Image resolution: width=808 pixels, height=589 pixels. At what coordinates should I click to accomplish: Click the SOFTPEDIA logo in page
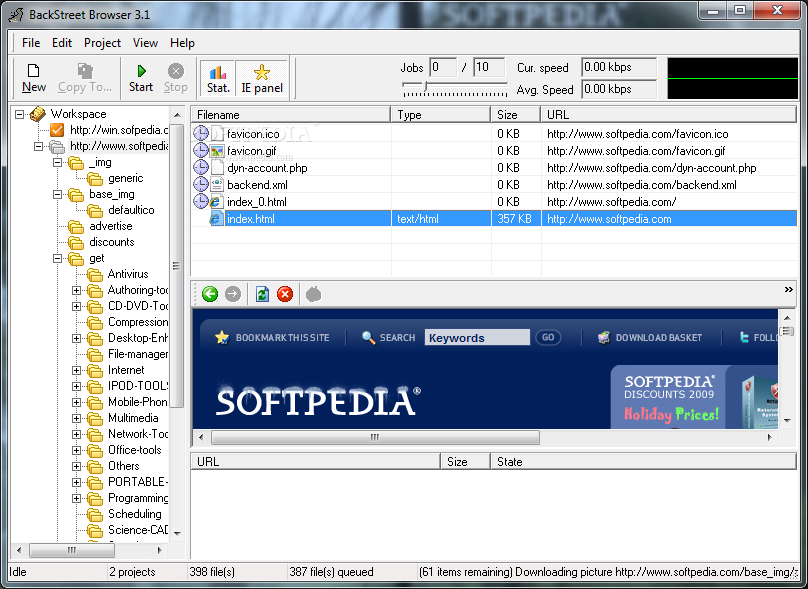click(x=318, y=401)
